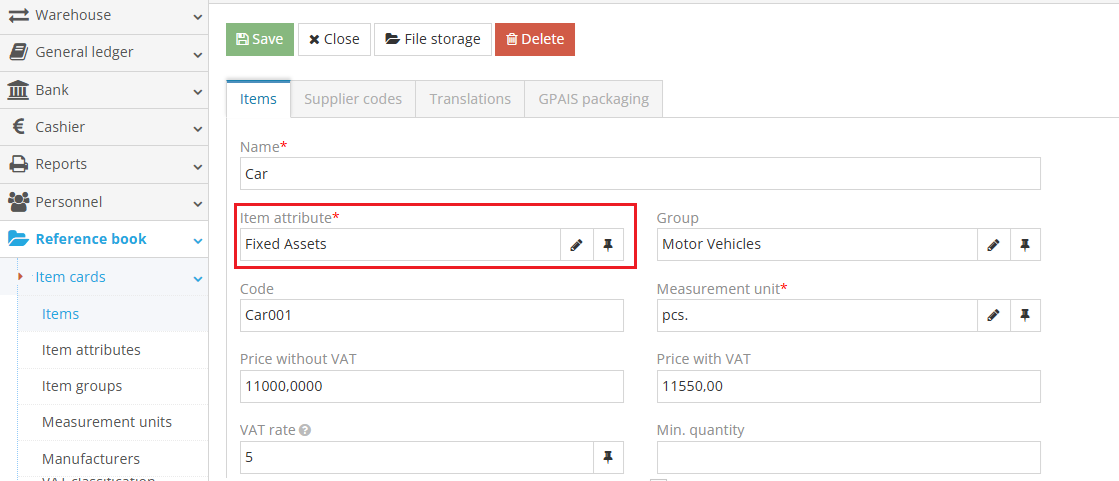This screenshot has width=1119, height=481.
Task: Go to the Translations tab
Action: 470,99
